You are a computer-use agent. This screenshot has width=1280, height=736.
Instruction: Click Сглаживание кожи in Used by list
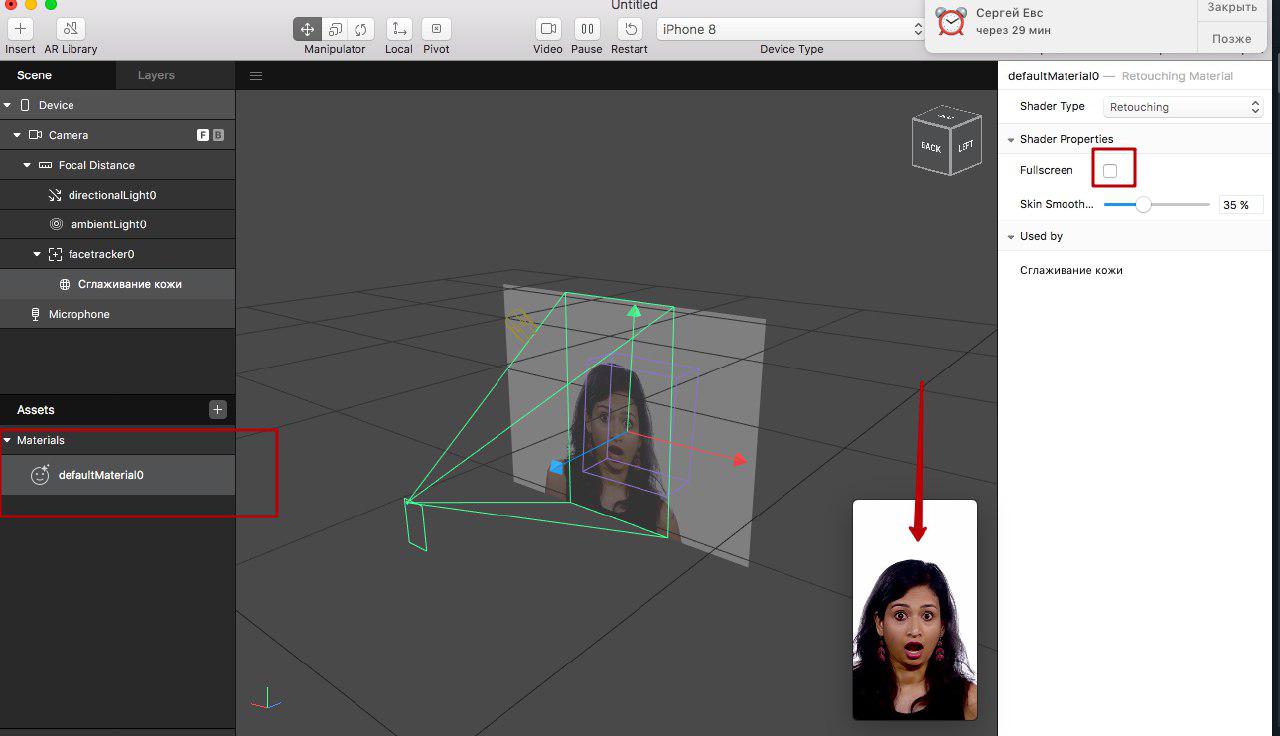click(x=1071, y=270)
